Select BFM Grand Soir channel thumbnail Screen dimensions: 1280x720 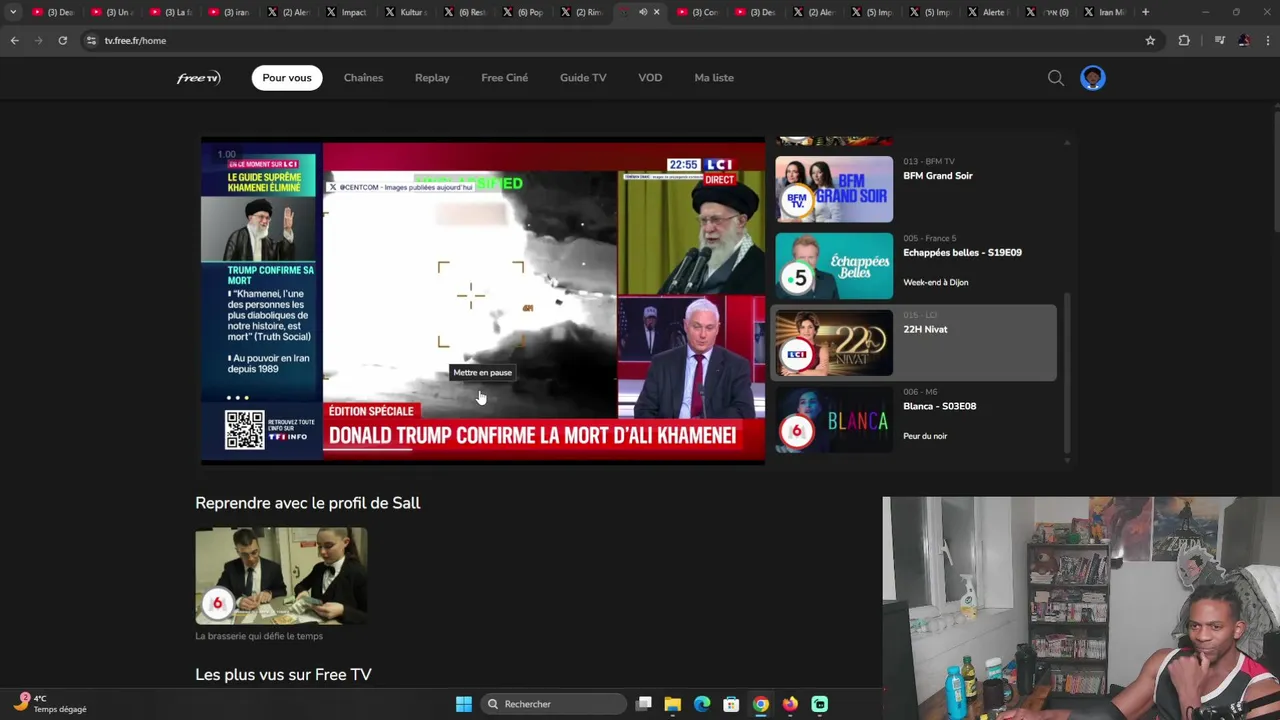[834, 189]
